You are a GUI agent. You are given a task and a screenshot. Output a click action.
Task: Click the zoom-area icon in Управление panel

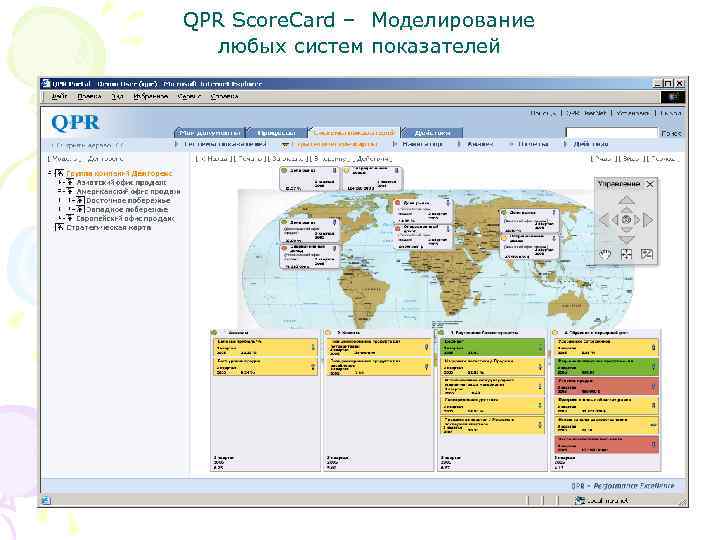pyautogui.click(x=647, y=254)
